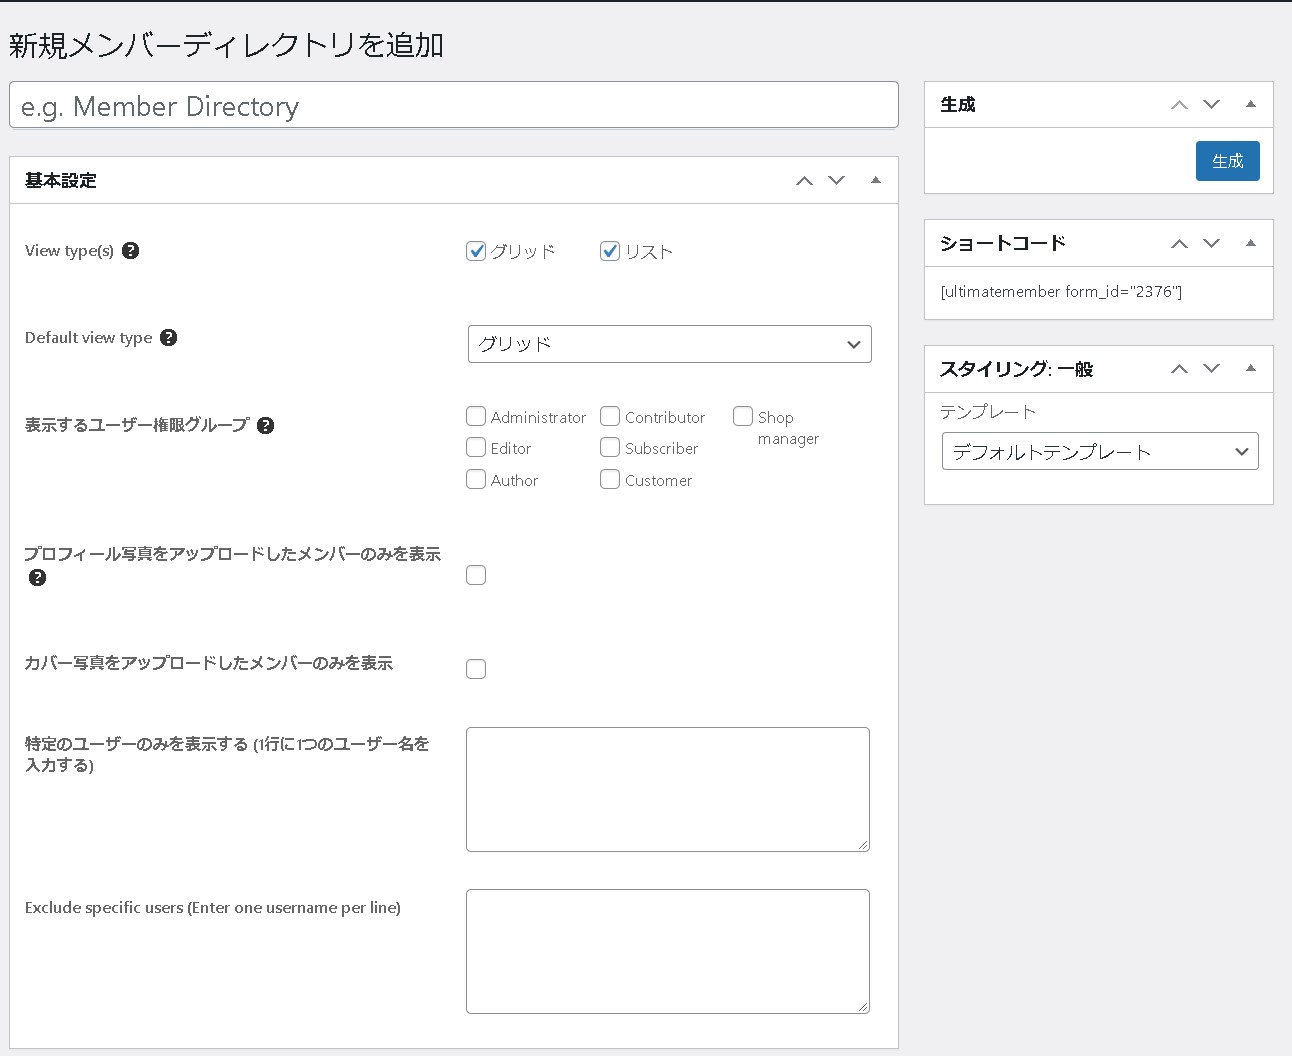Move the 生成 panel down with the arrow icon
The width and height of the screenshot is (1292, 1056).
point(1212,104)
